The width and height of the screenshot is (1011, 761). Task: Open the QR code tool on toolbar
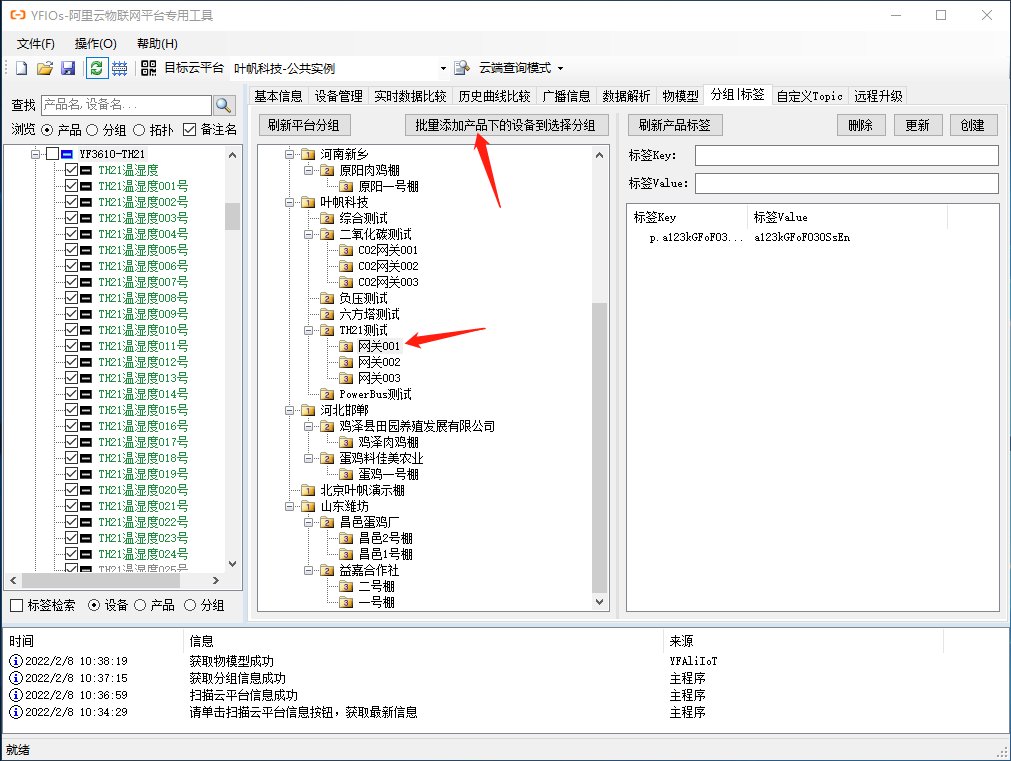coord(147,67)
